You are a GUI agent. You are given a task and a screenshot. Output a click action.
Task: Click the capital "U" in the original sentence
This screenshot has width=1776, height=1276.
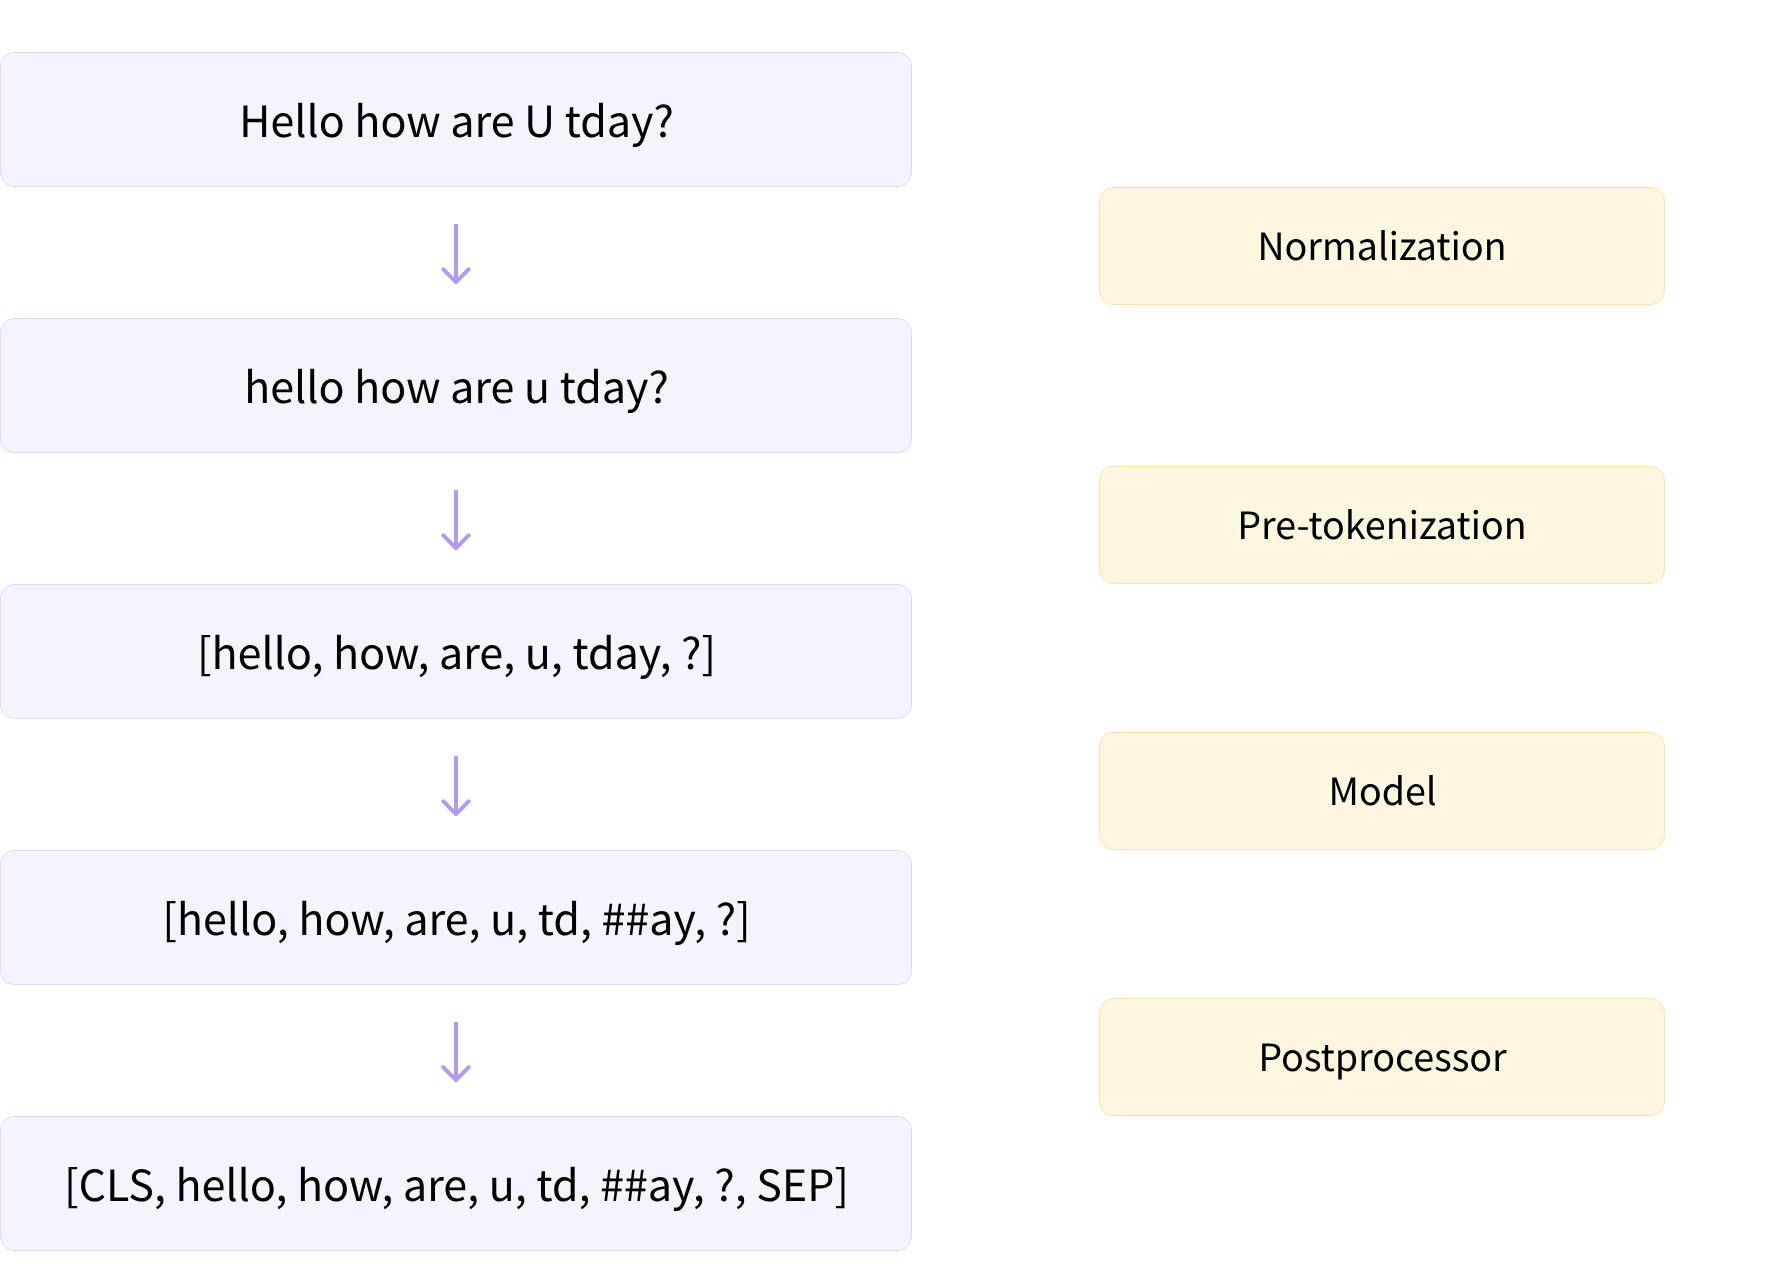[539, 122]
